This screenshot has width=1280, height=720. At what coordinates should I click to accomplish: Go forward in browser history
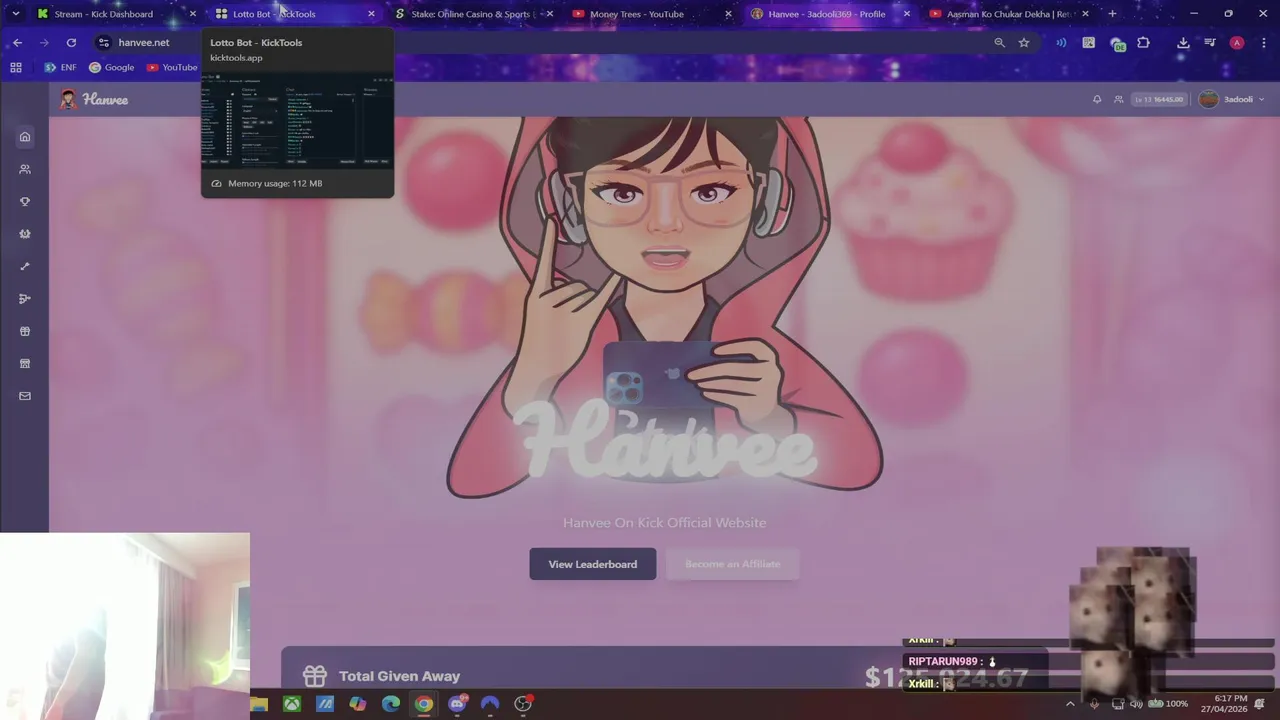coord(44,43)
